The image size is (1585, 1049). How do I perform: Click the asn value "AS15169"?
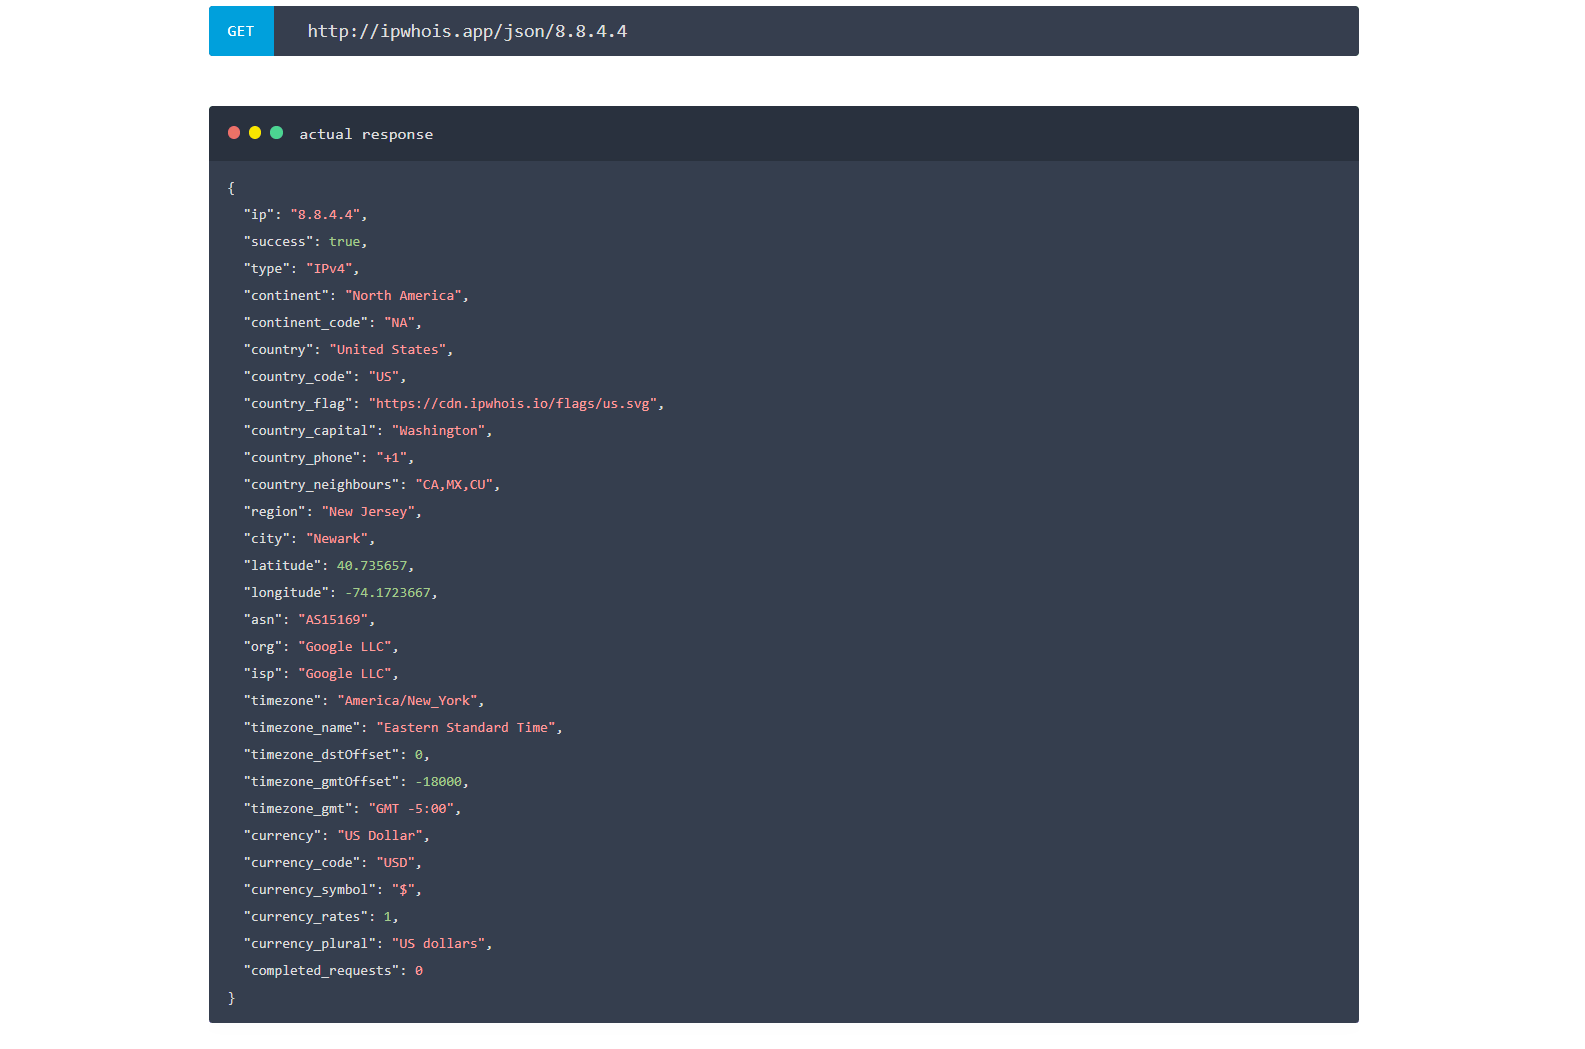coord(333,620)
